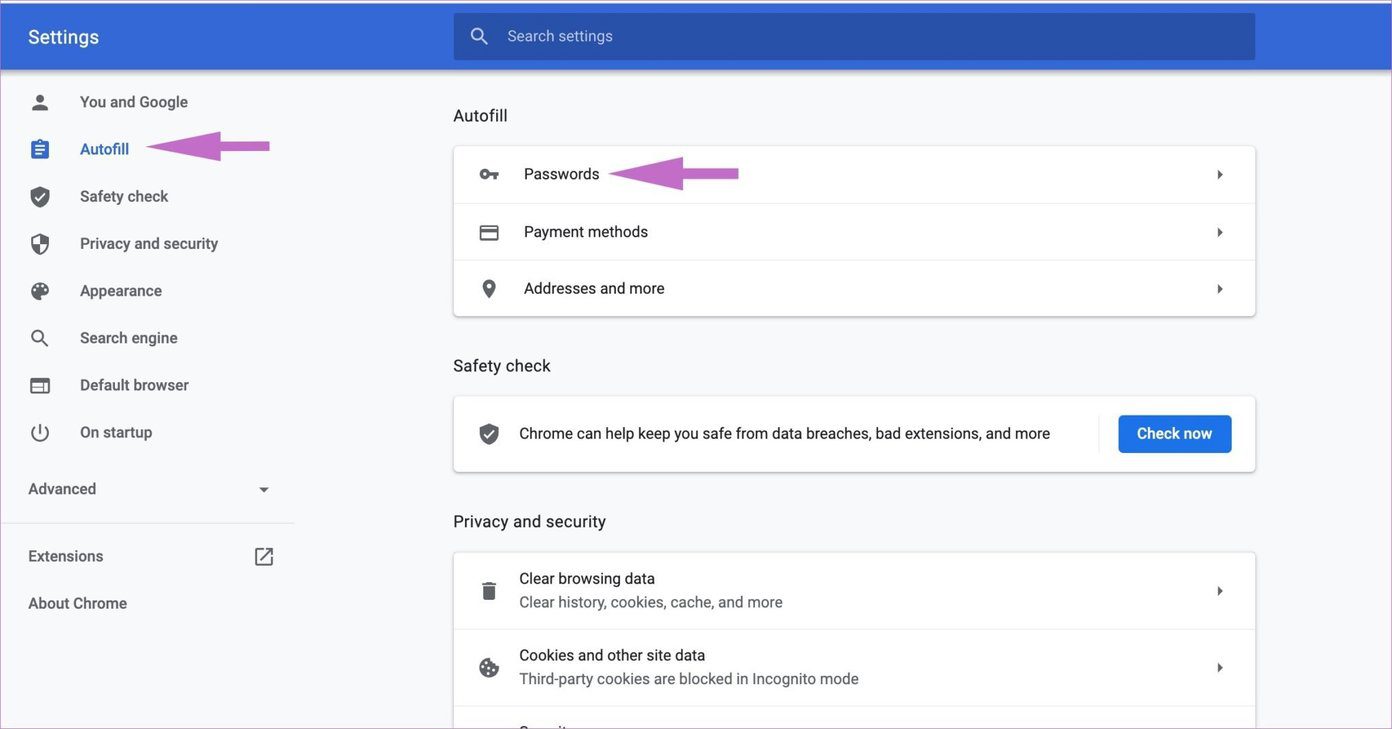
Task: Expand Payment methods with right arrow
Action: point(1220,232)
